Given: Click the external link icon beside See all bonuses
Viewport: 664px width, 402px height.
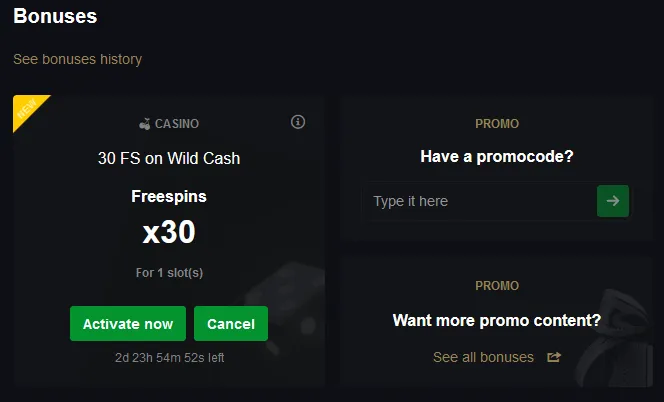Looking at the screenshot, I should point(554,357).
